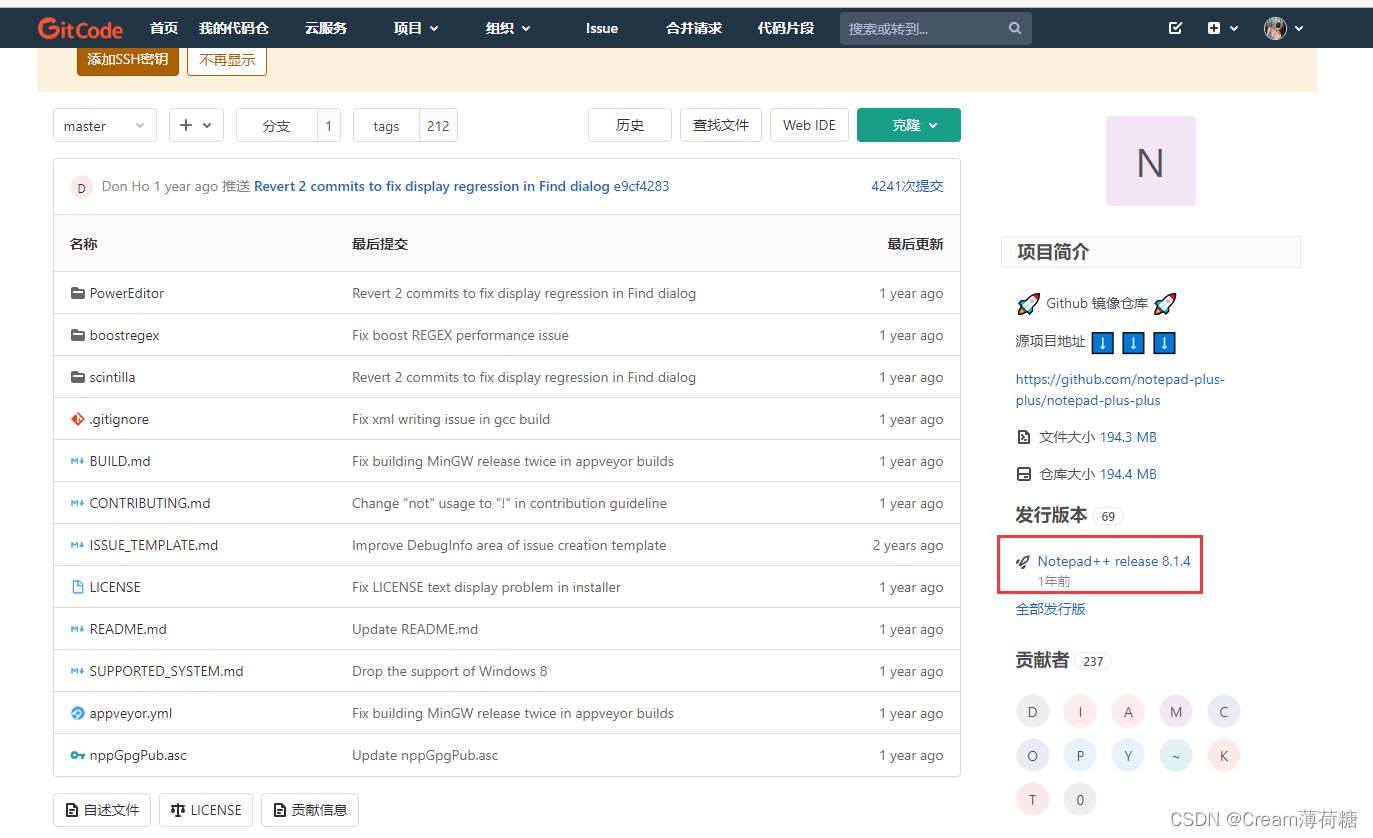The width and height of the screenshot is (1373, 838).
Task: Click contributor avatar M
Action: (1176, 712)
